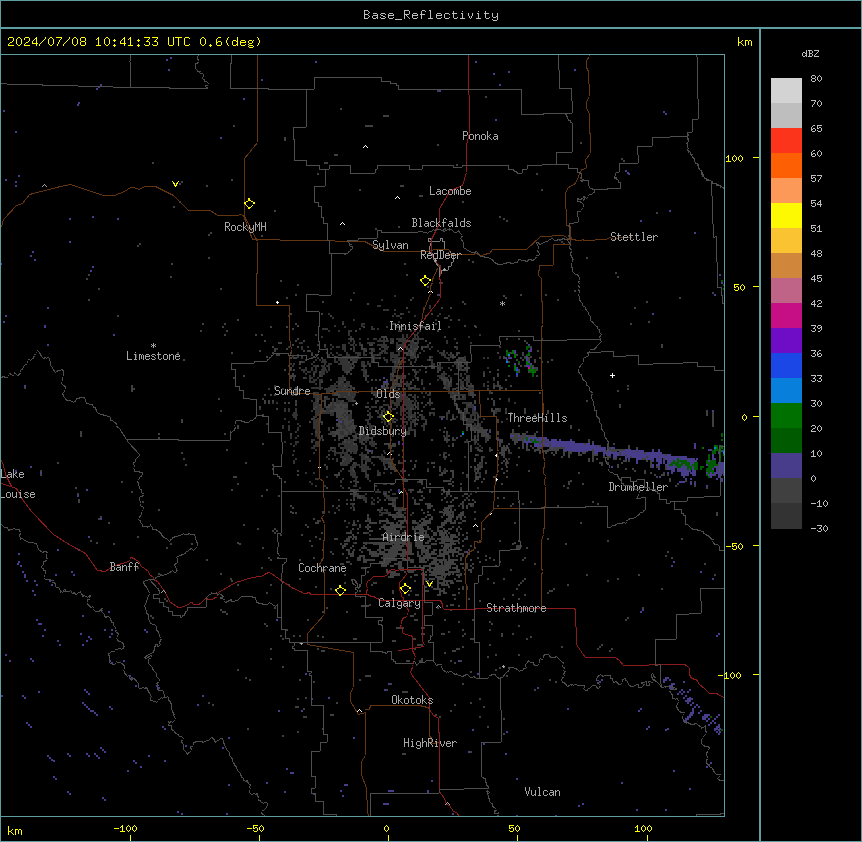Click the yellow V marker east of Calgary diamond
Viewport: 862px width, 842px height.
[x=429, y=584]
